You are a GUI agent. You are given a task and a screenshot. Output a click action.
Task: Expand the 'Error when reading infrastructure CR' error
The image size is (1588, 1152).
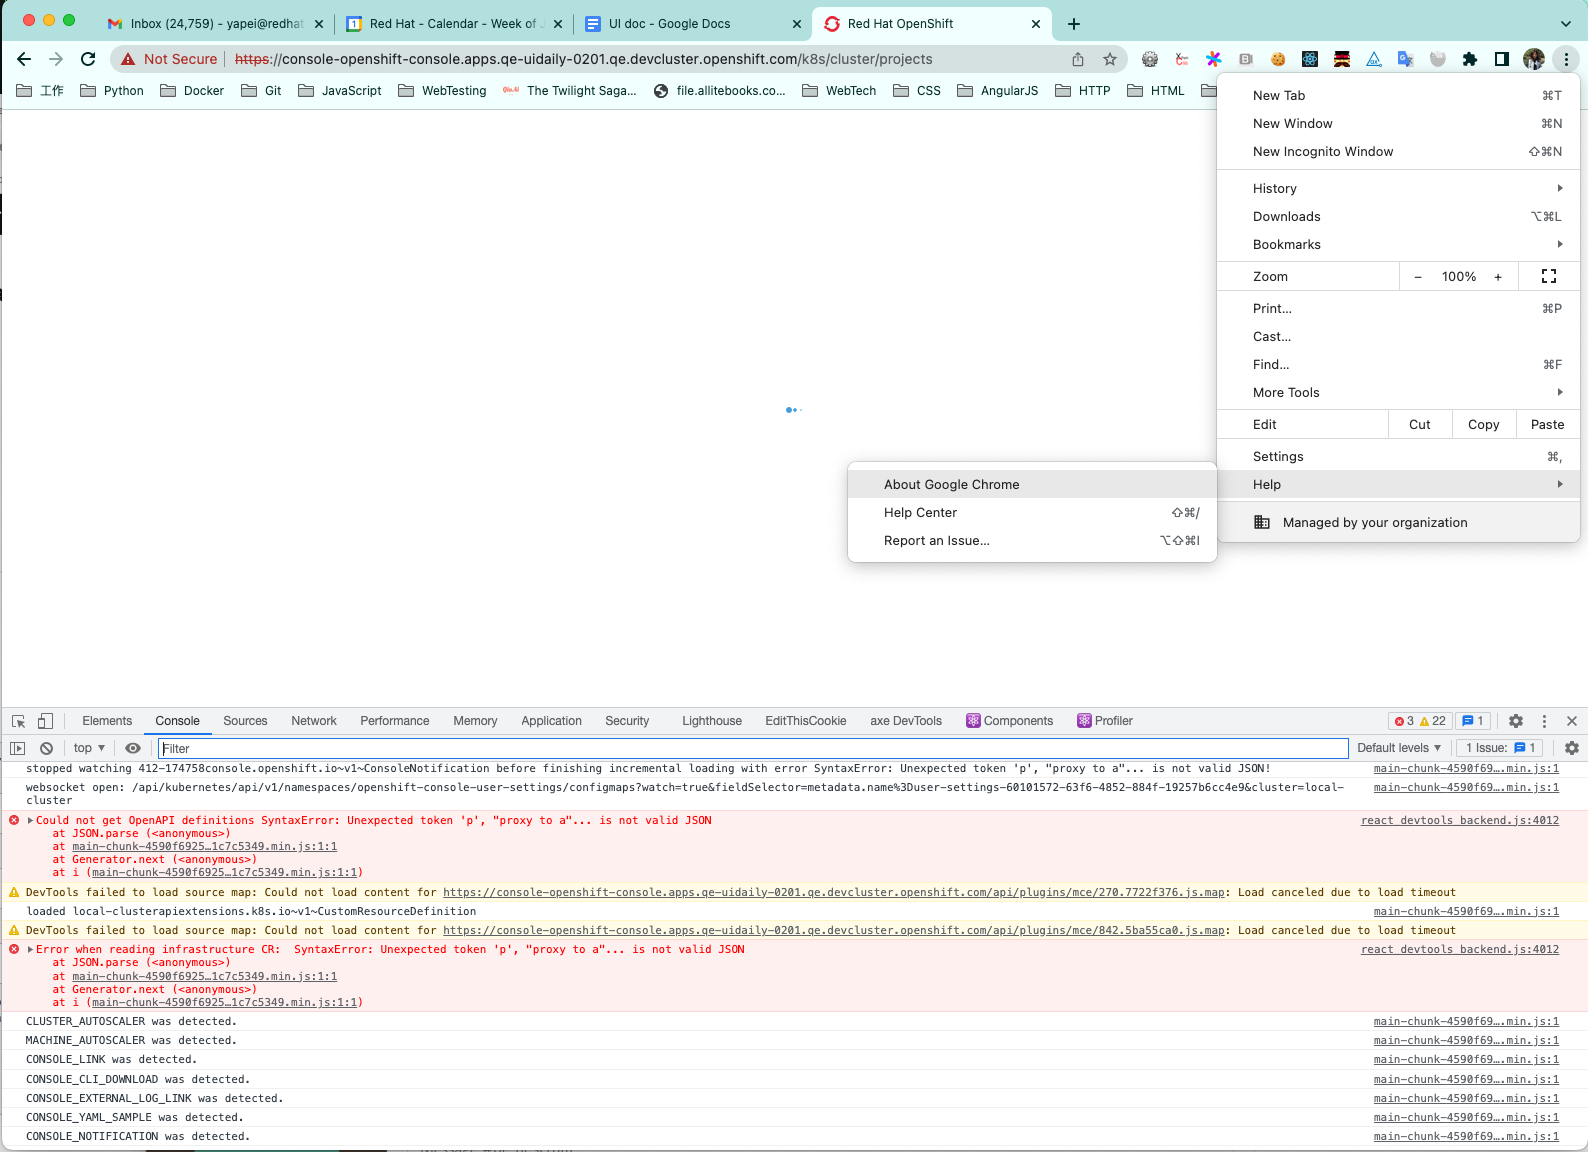coord(31,950)
